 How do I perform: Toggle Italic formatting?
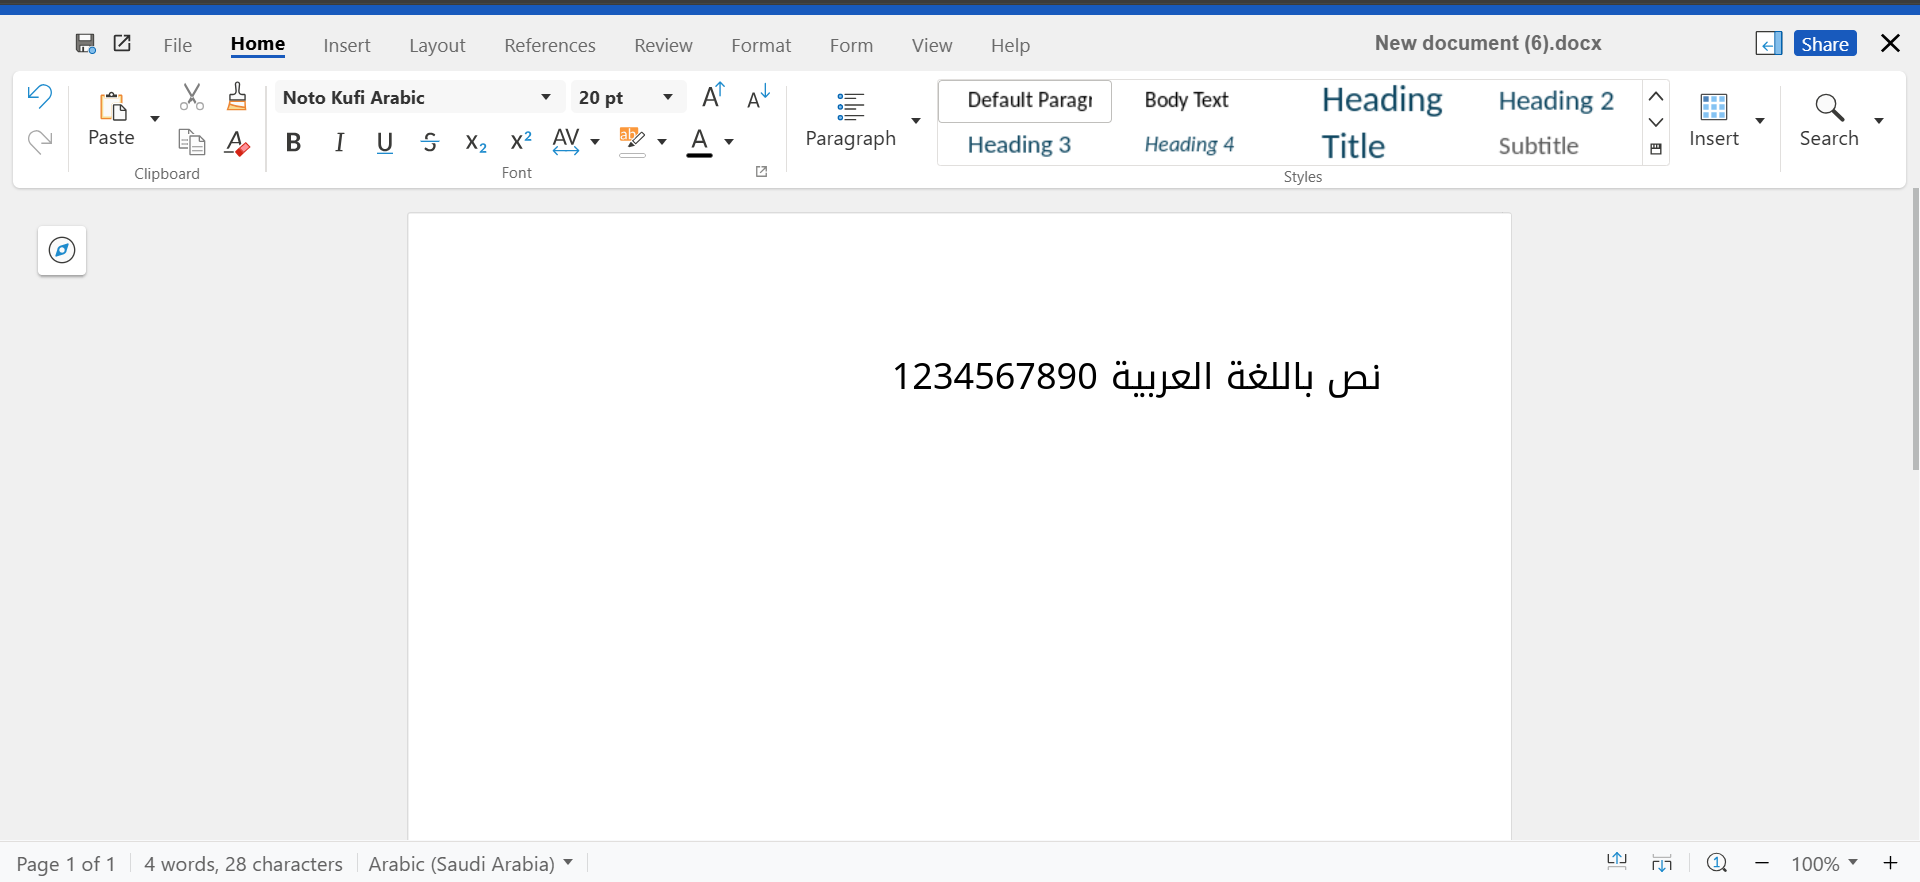(x=339, y=143)
